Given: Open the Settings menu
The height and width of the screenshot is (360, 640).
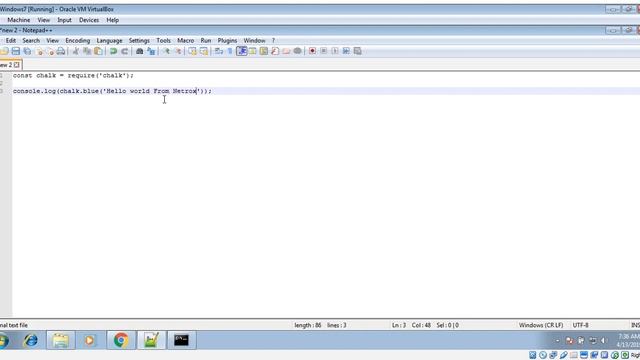Looking at the screenshot, I should (139, 40).
